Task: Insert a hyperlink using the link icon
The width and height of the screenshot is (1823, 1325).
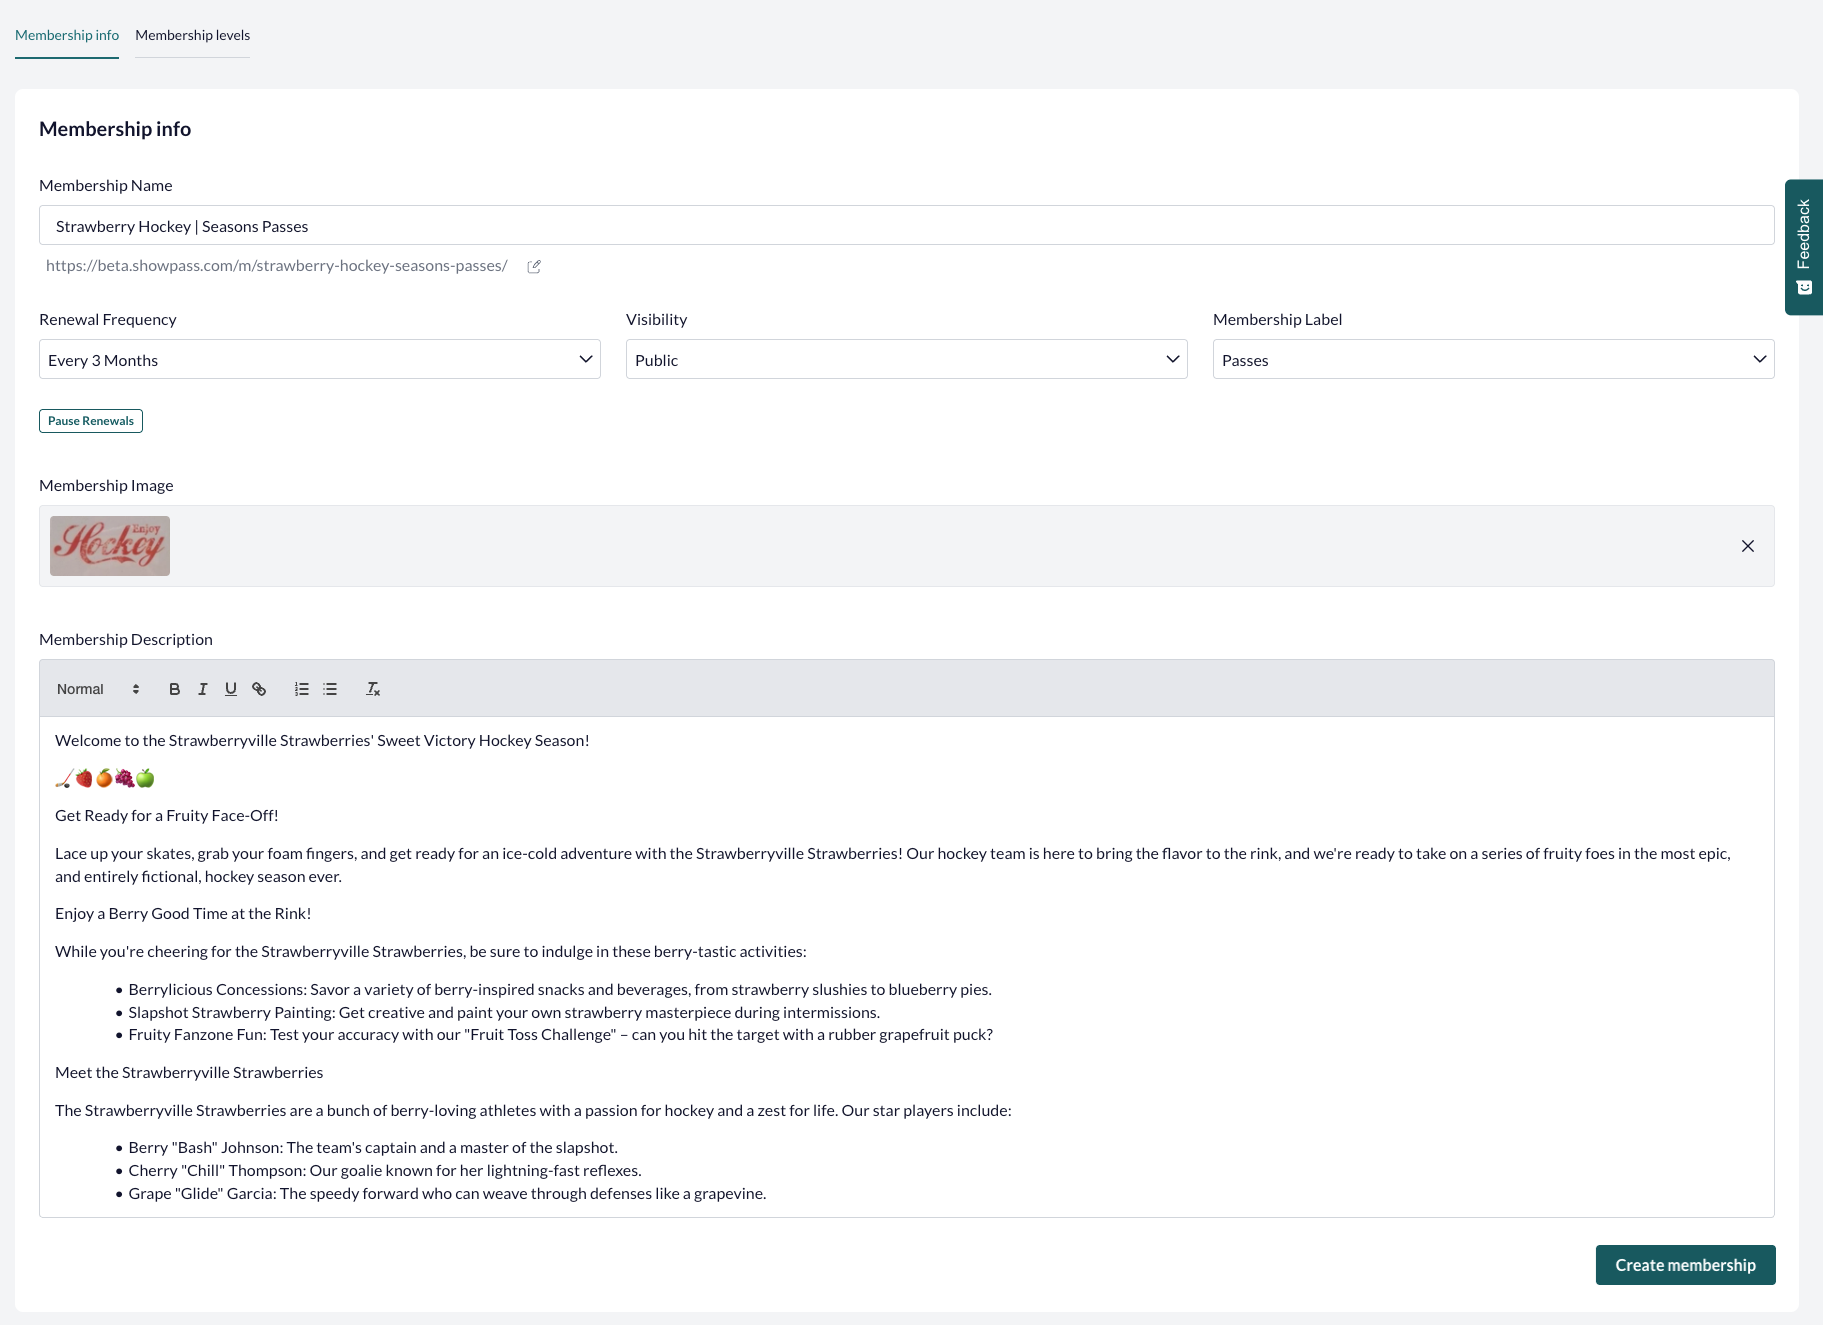Action: click(259, 689)
